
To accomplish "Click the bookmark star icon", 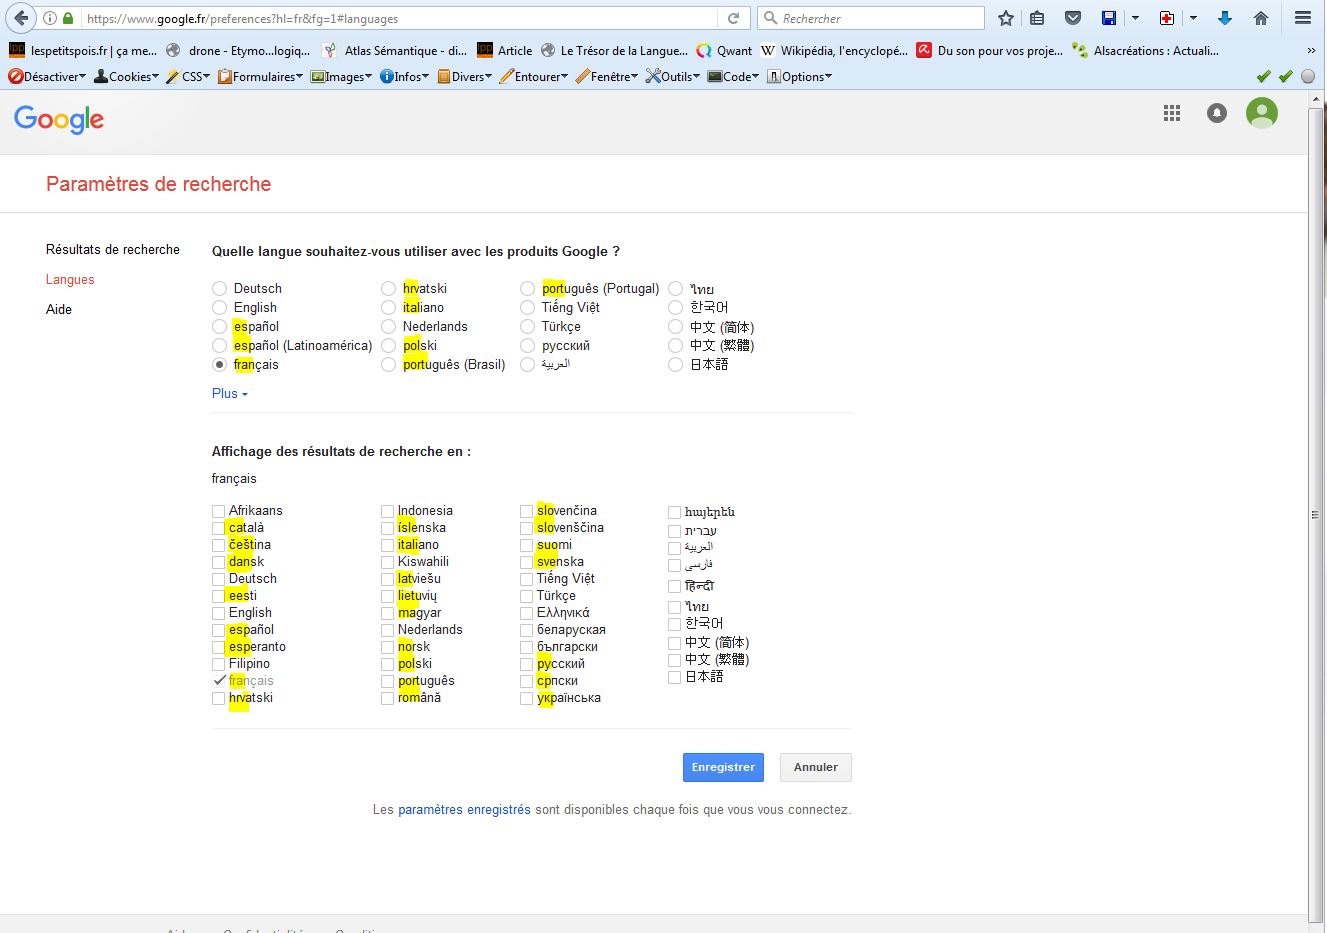I will click(x=1006, y=18).
